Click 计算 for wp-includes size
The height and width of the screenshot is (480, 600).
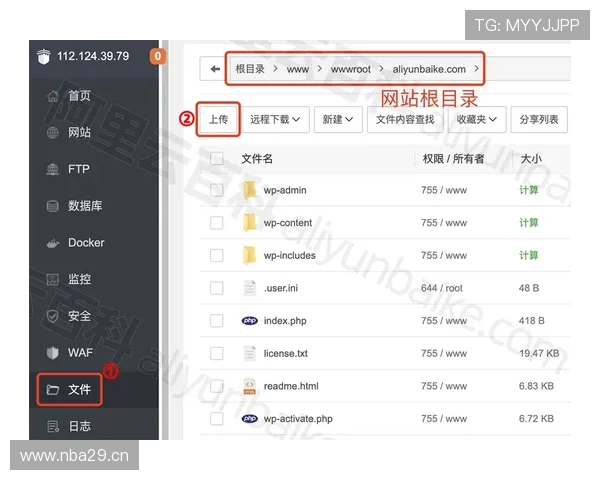coord(529,255)
